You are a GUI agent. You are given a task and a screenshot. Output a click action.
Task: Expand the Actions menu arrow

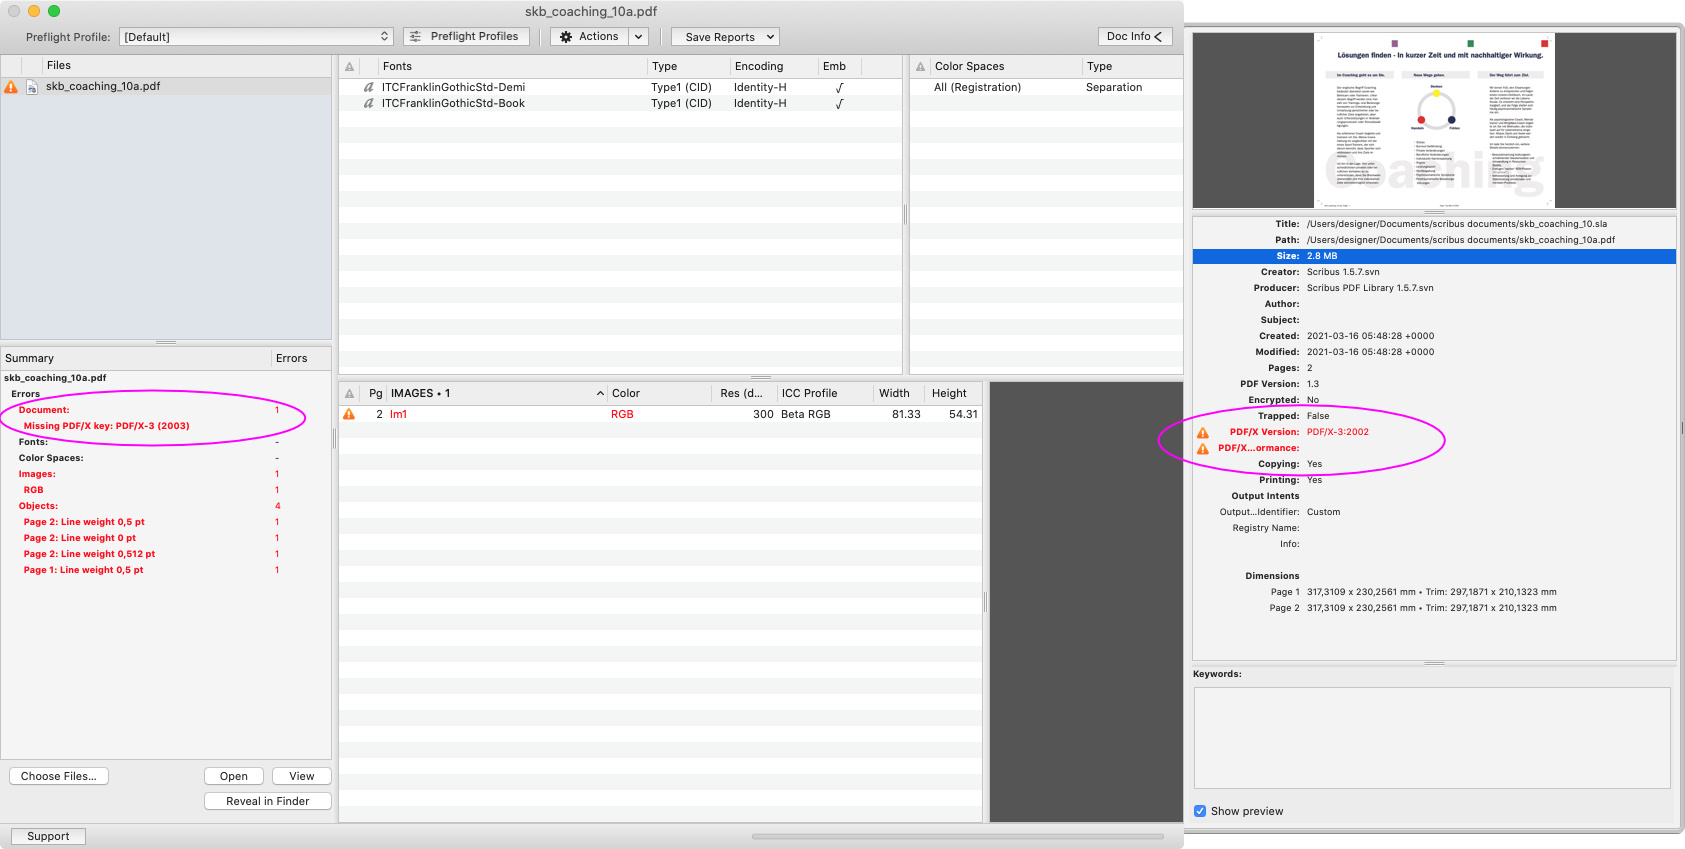638,37
